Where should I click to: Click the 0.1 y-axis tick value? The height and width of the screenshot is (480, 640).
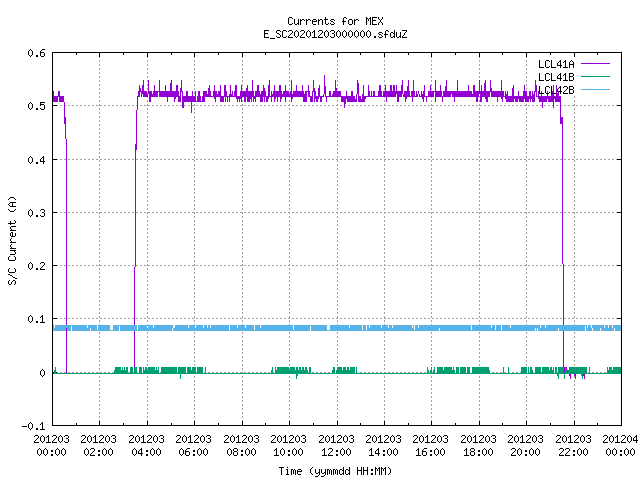click(x=36, y=319)
